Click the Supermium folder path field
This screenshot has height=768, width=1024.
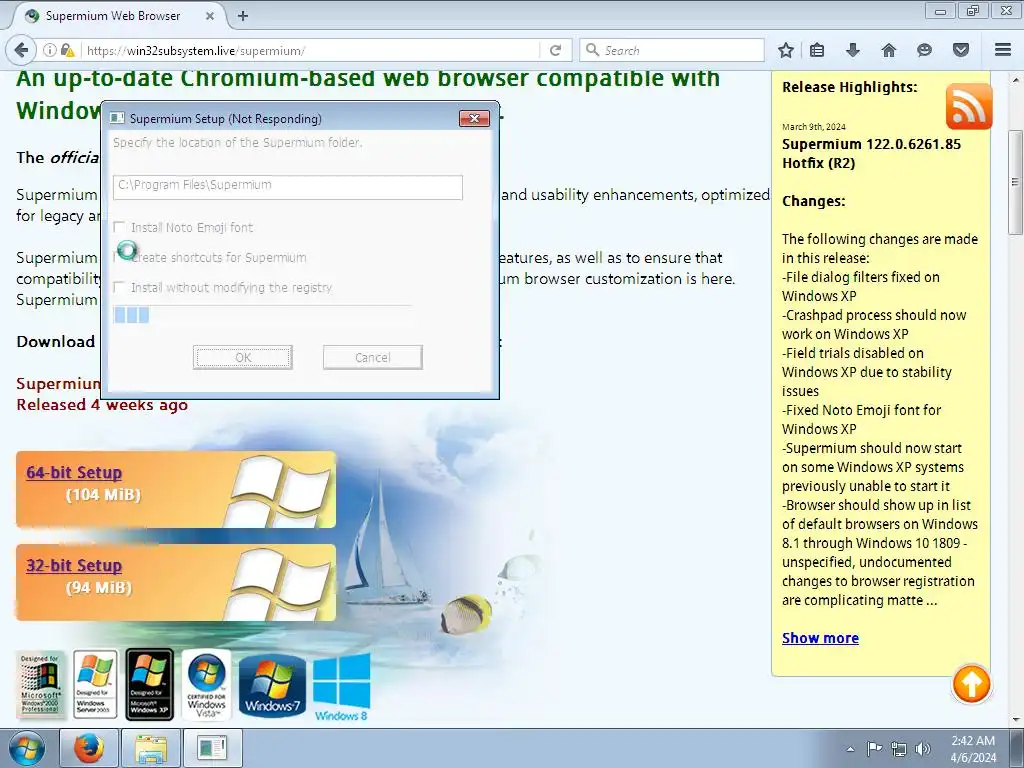[x=288, y=187]
